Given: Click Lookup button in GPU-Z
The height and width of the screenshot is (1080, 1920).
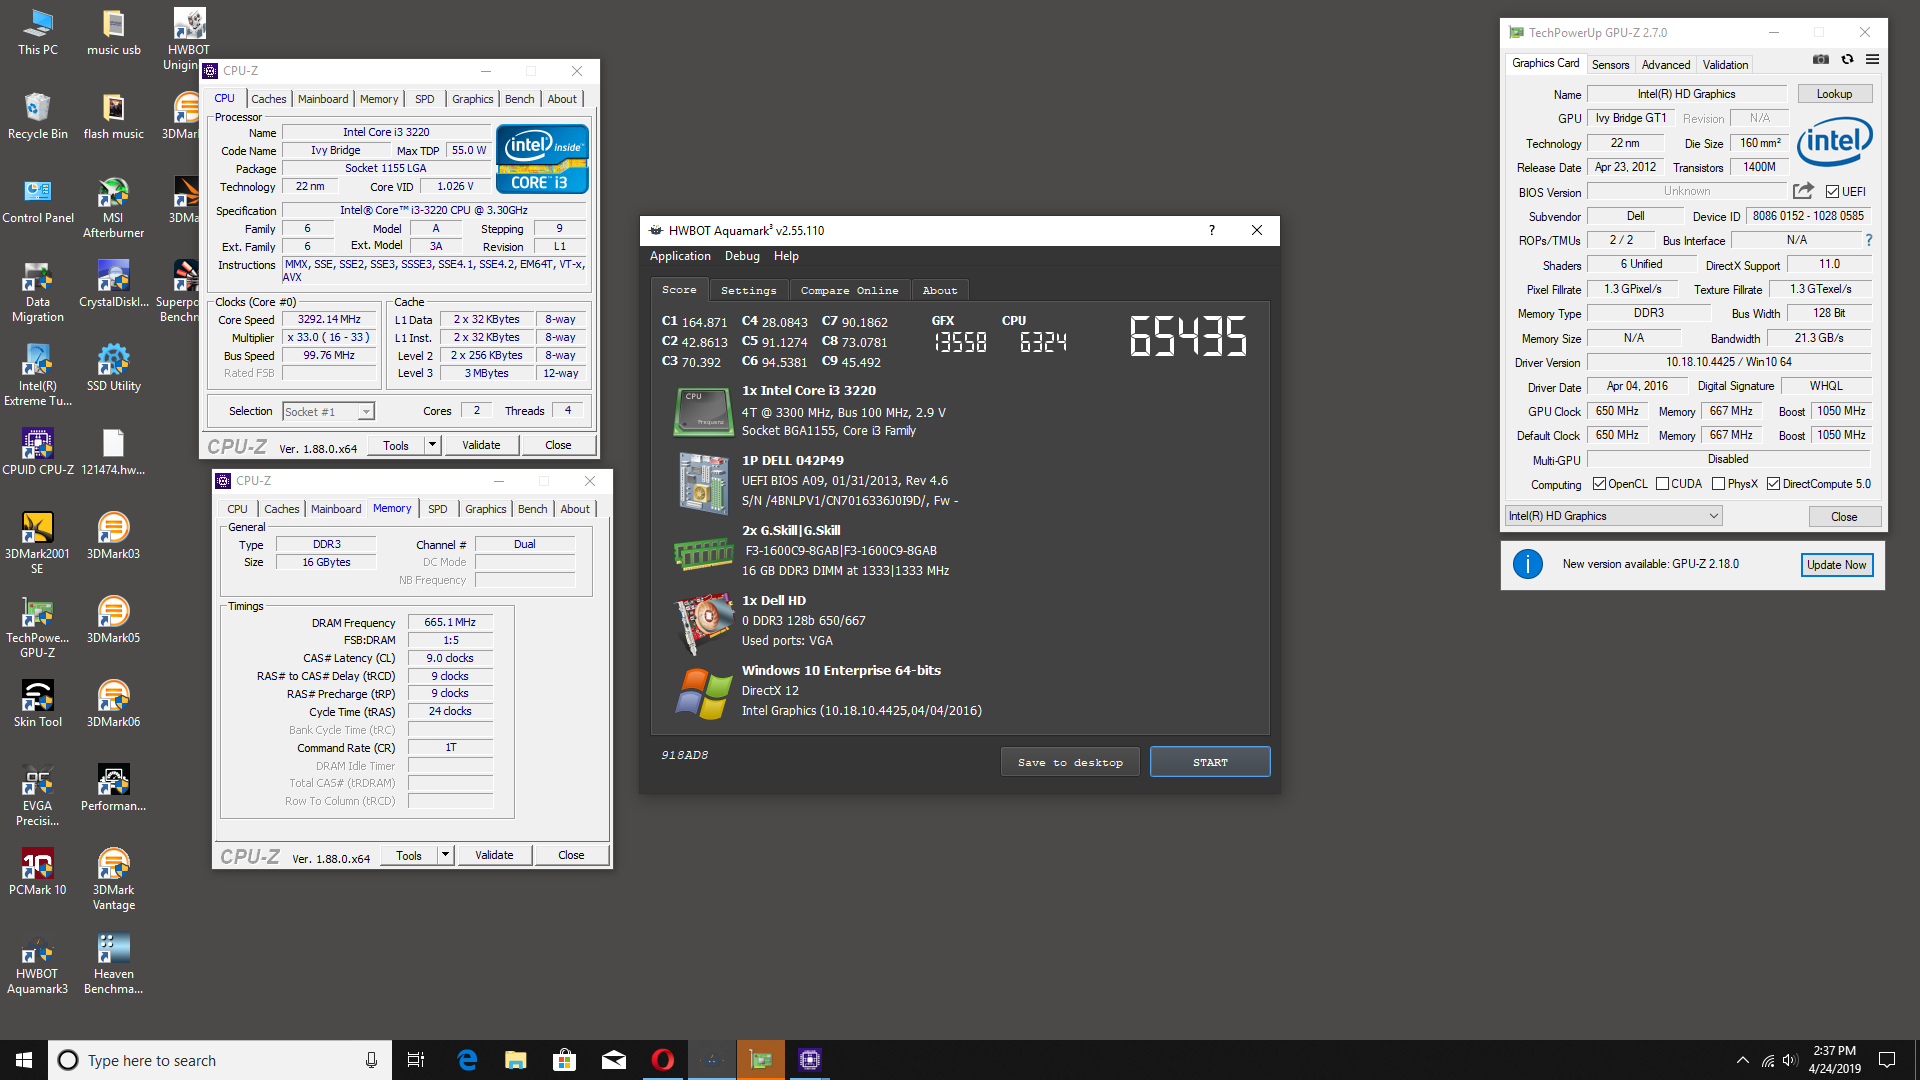Looking at the screenshot, I should [1834, 94].
